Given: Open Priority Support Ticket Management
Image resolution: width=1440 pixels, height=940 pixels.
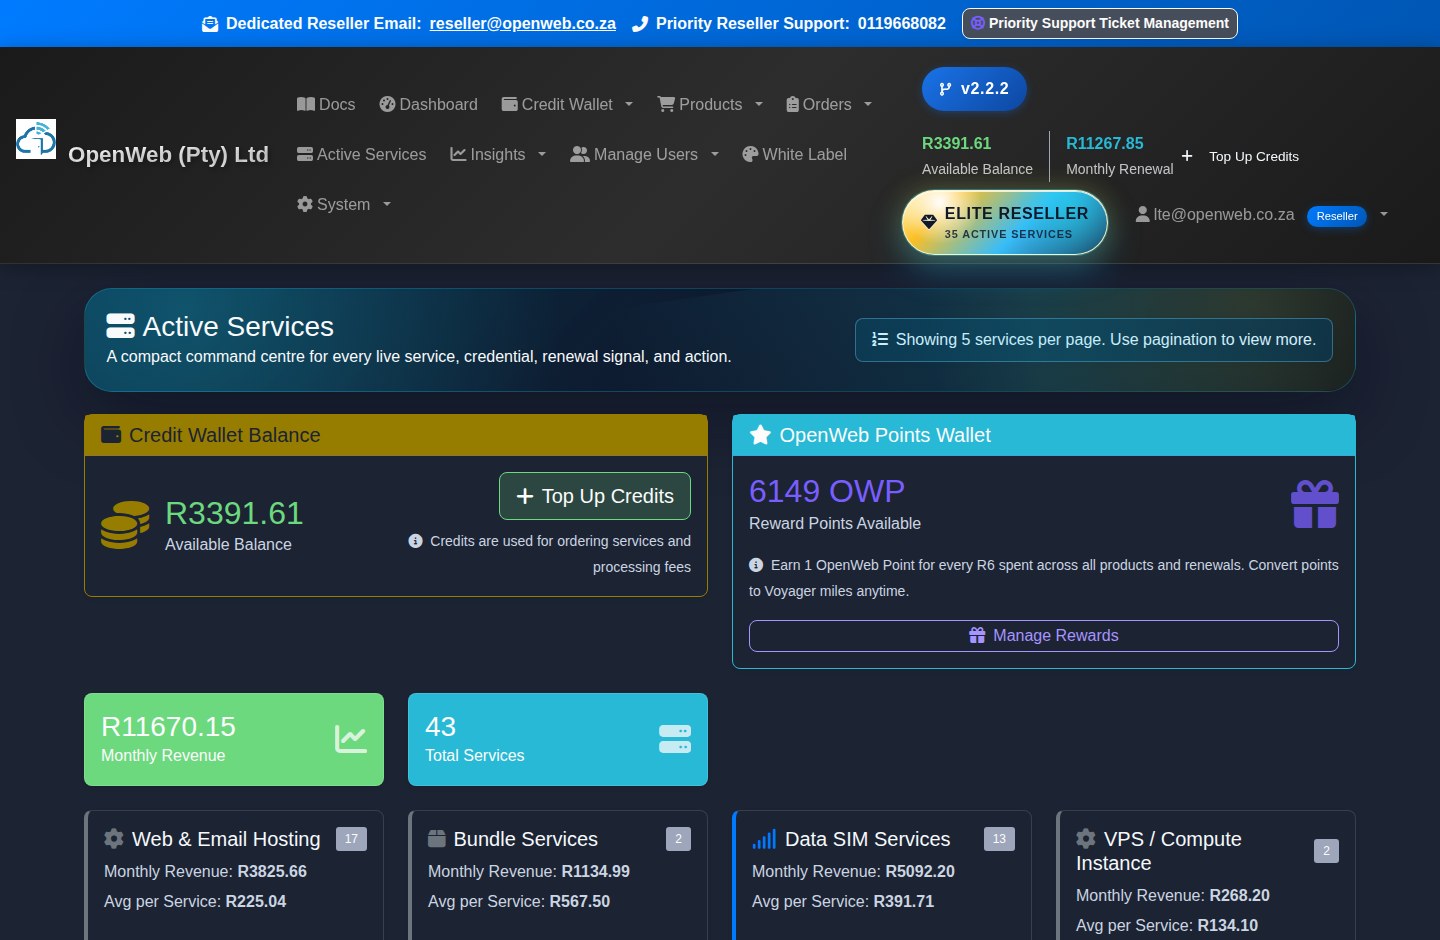Looking at the screenshot, I should [x=1100, y=23].
